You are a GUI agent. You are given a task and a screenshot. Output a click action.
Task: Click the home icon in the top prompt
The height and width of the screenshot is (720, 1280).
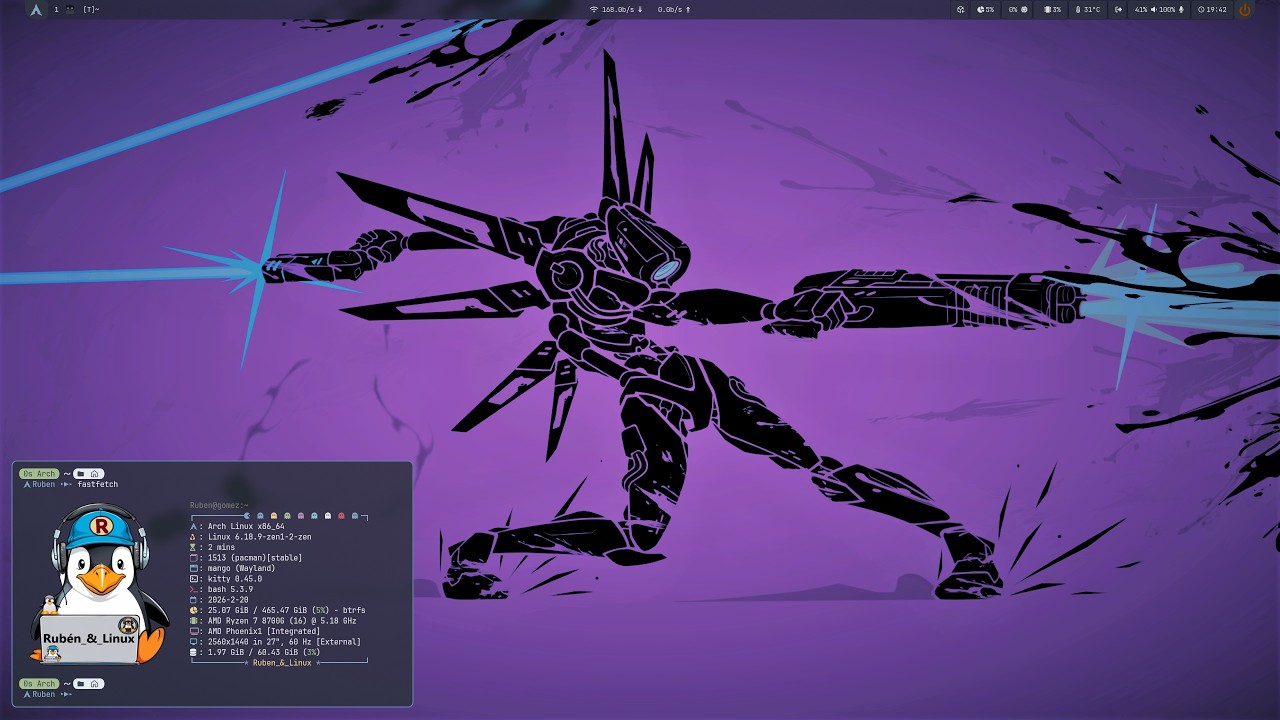tap(94, 474)
